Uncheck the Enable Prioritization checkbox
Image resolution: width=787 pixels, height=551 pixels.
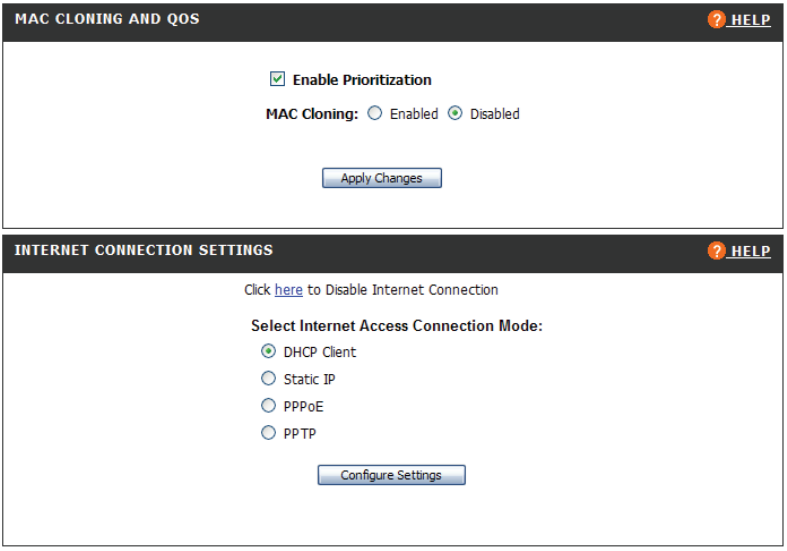(277, 79)
